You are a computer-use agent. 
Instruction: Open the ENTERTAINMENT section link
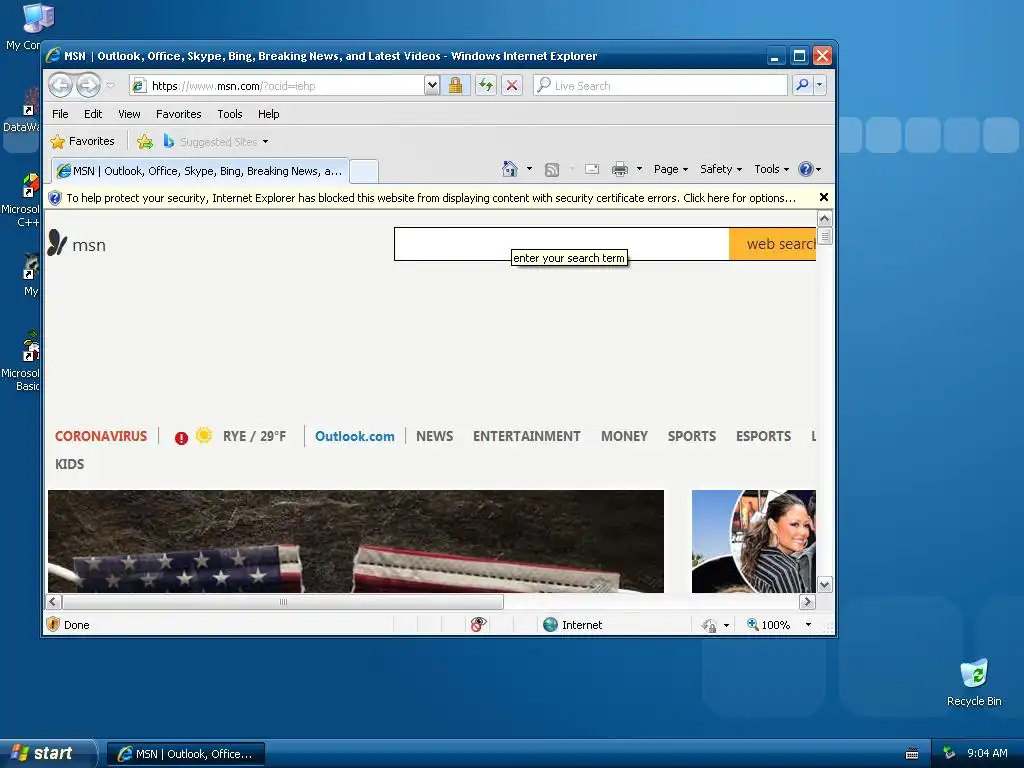526,436
